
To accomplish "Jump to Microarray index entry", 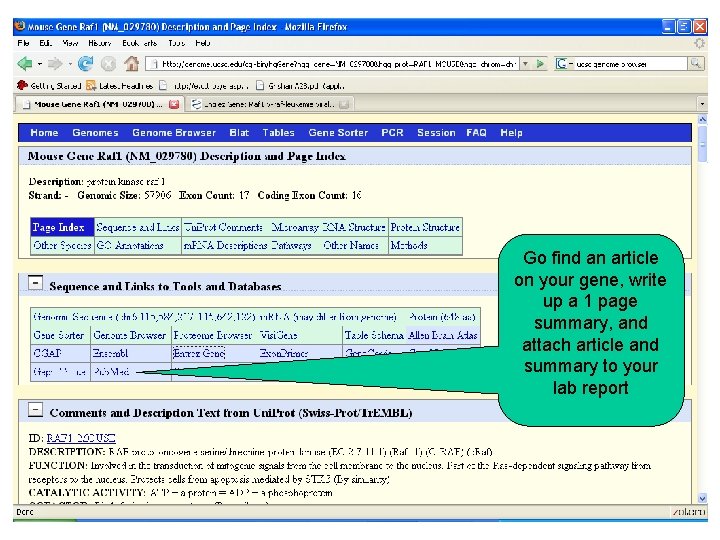I will point(295,227).
